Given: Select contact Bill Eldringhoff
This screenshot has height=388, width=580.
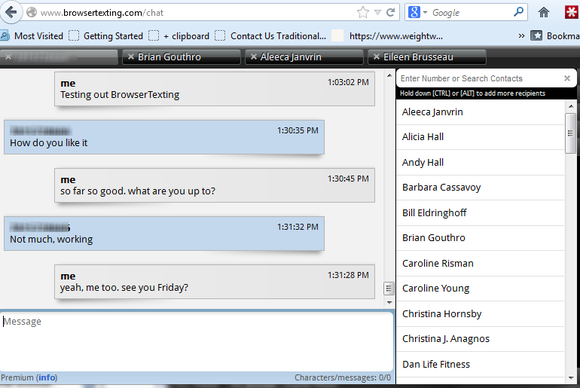Looking at the screenshot, I should [480, 213].
